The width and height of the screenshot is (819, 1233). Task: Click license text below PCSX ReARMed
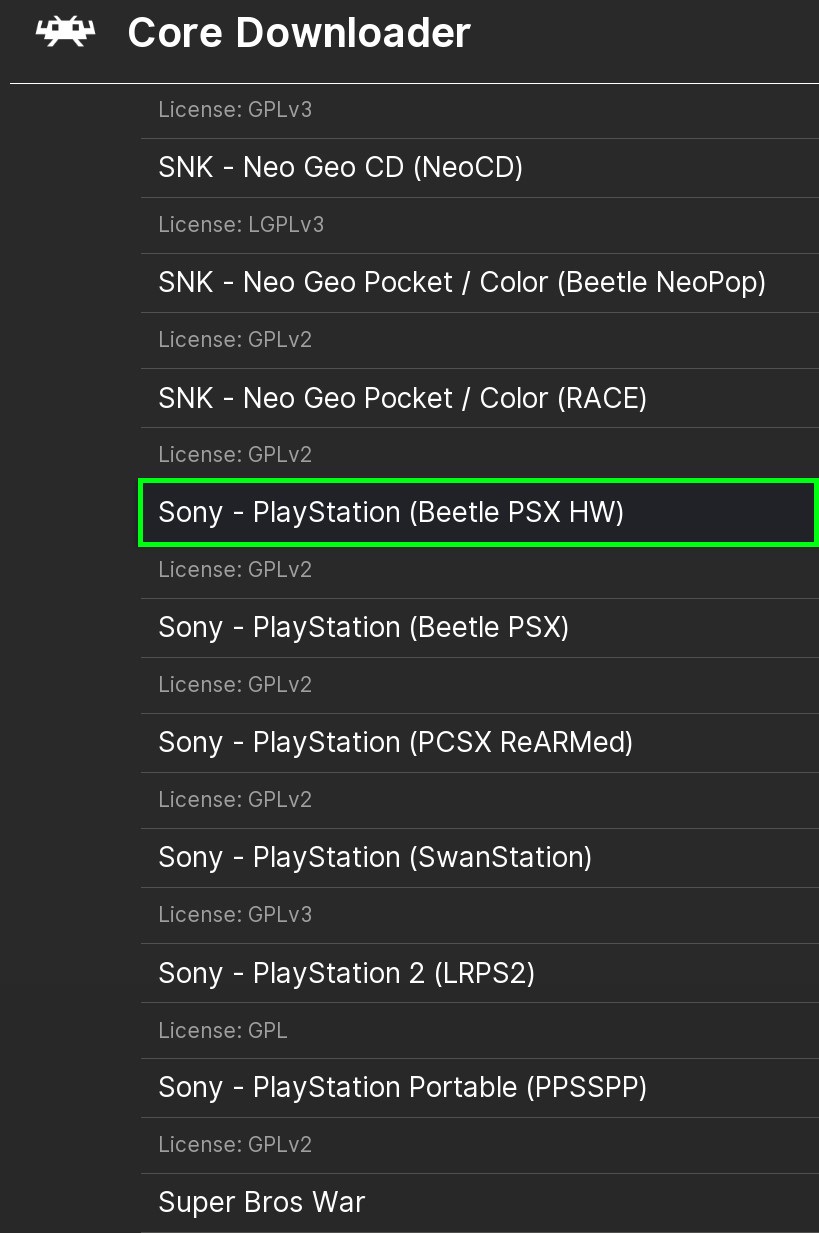pyautogui.click(x=235, y=800)
